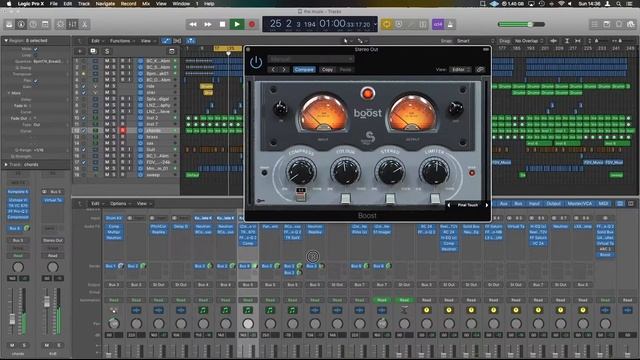Toggle the yellow Cycle mode button
The image size is (640, 360).
tap(386, 24)
